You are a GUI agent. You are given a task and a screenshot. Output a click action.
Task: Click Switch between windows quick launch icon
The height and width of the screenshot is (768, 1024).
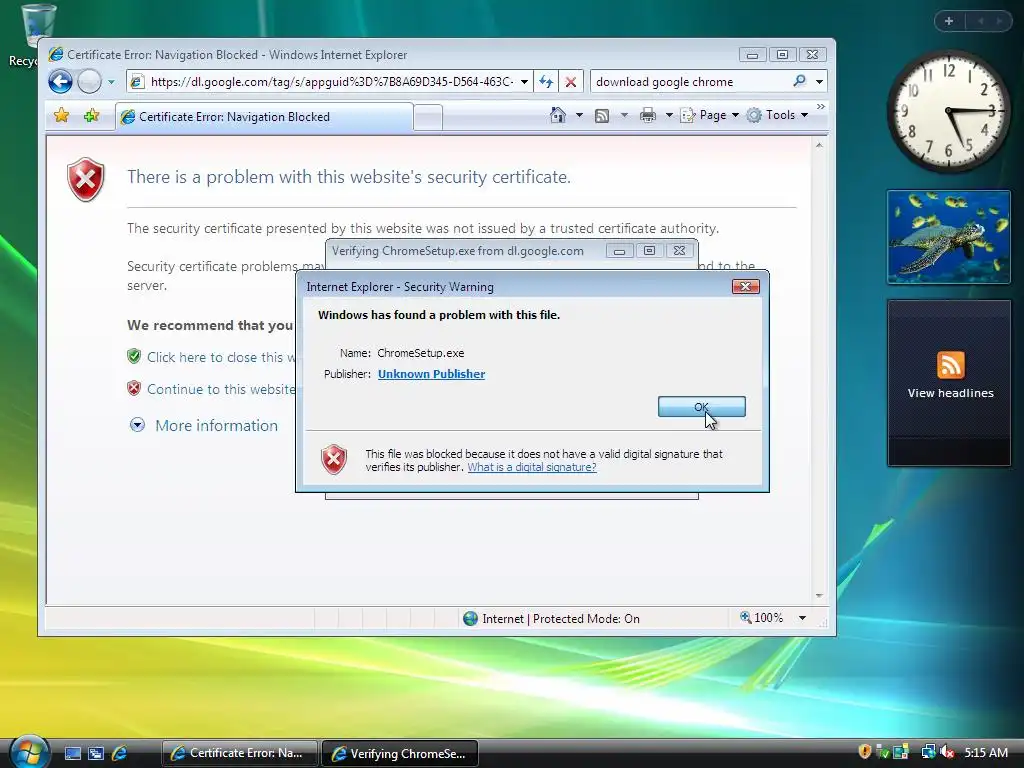pos(96,753)
